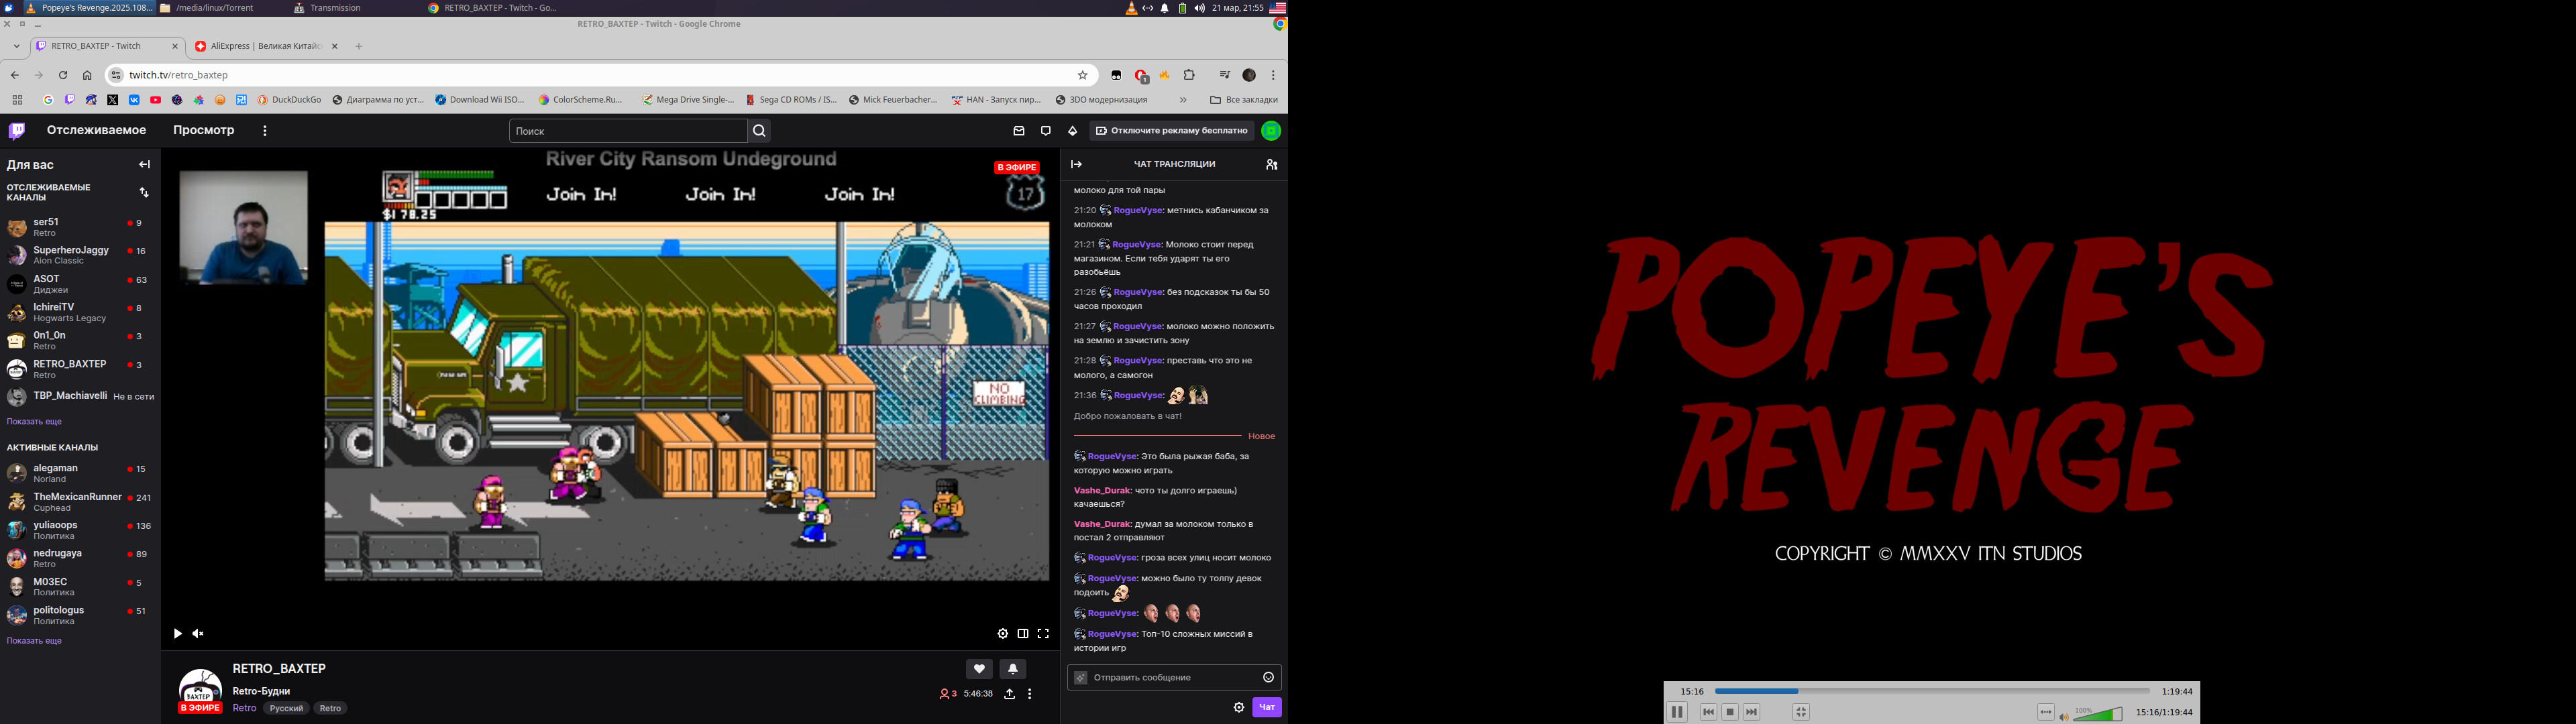
Task: Open Chrome extensions puzzle icon
Action: (1189, 75)
